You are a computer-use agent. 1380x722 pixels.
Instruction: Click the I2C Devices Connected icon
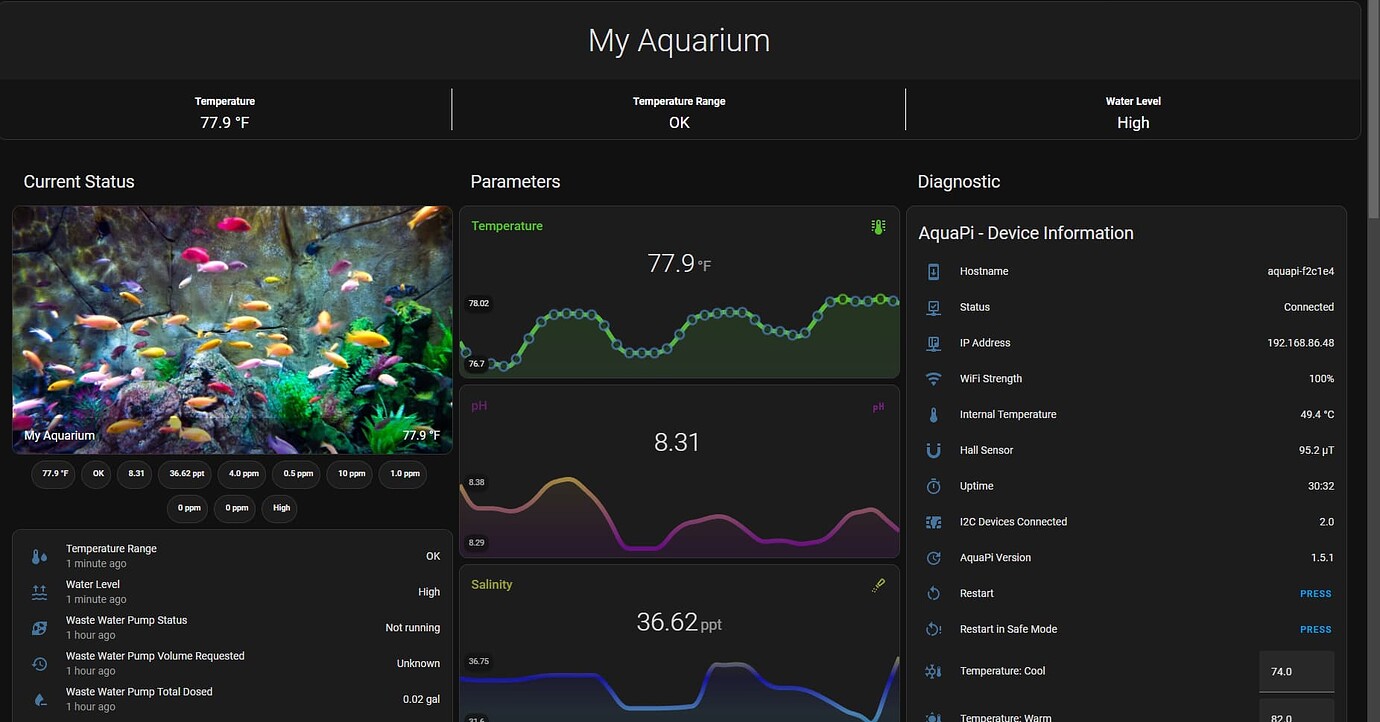pyautogui.click(x=933, y=521)
